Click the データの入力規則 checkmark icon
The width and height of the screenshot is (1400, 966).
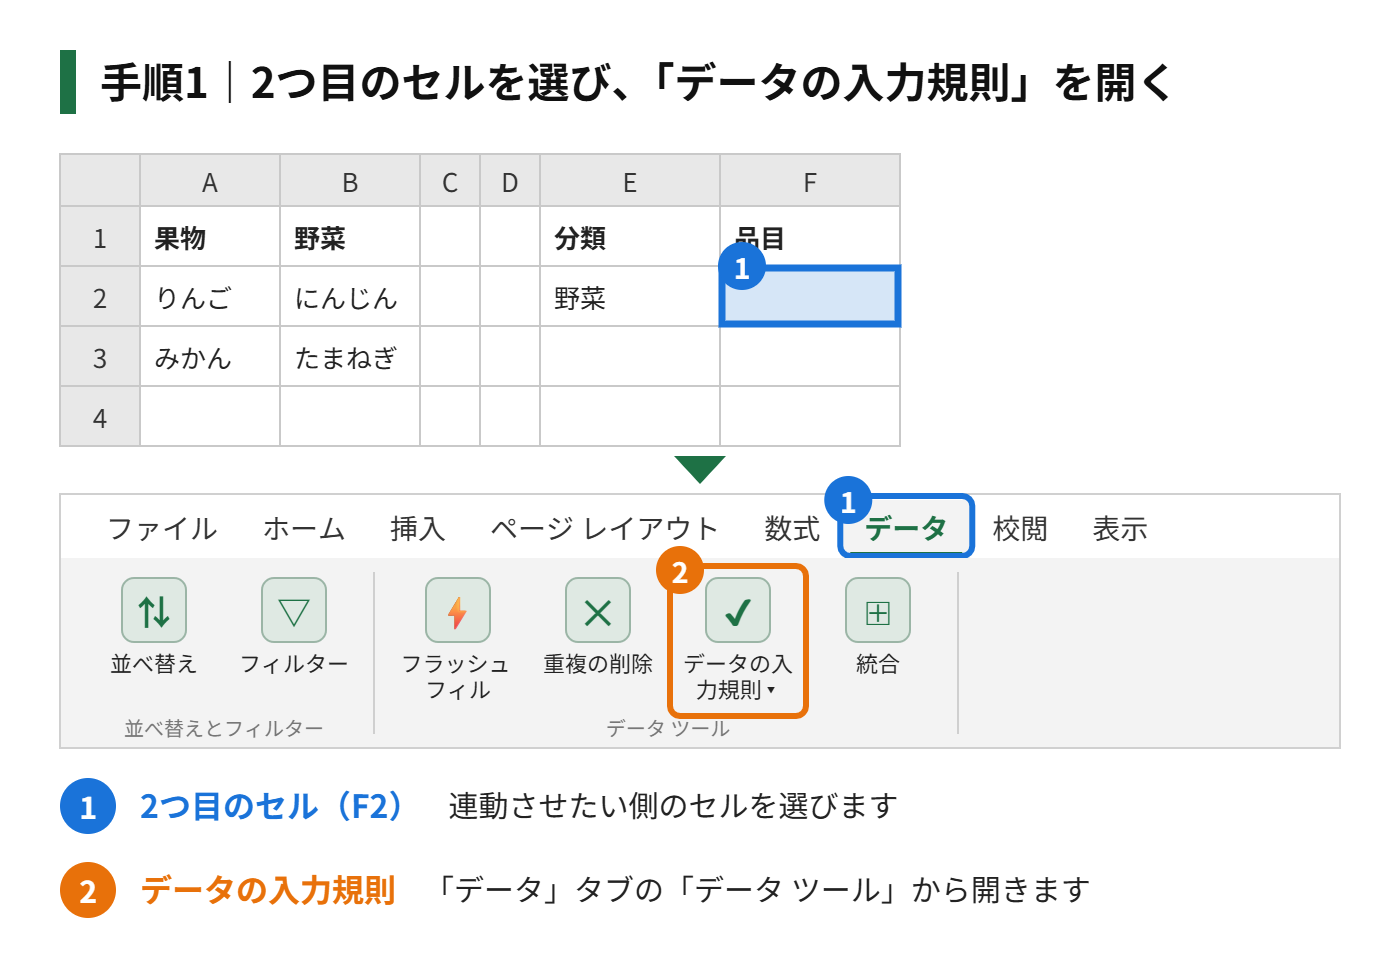[738, 610]
